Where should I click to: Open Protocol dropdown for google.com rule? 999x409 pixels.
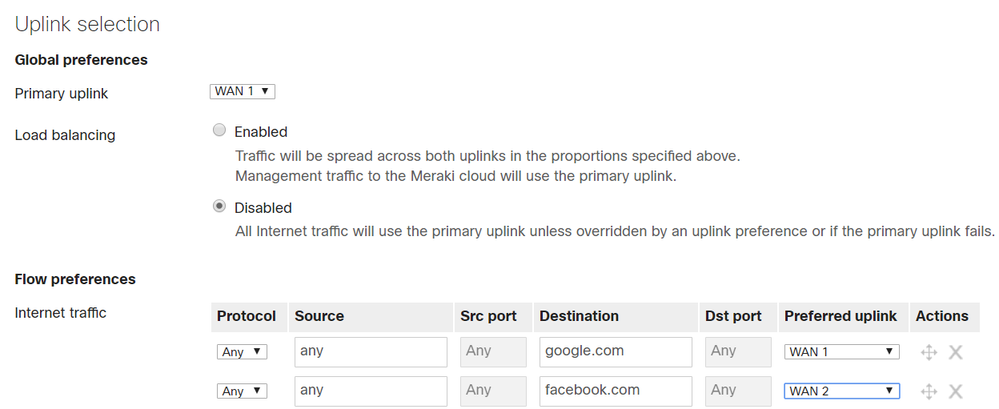[242, 352]
